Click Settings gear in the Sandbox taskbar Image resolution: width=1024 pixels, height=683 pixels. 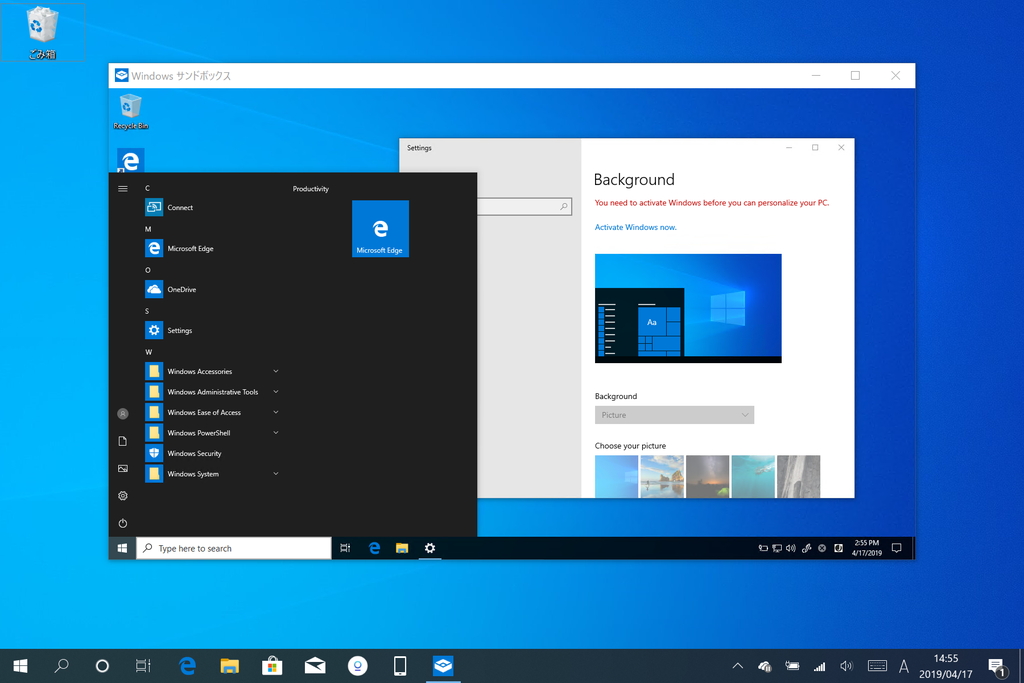[430, 548]
